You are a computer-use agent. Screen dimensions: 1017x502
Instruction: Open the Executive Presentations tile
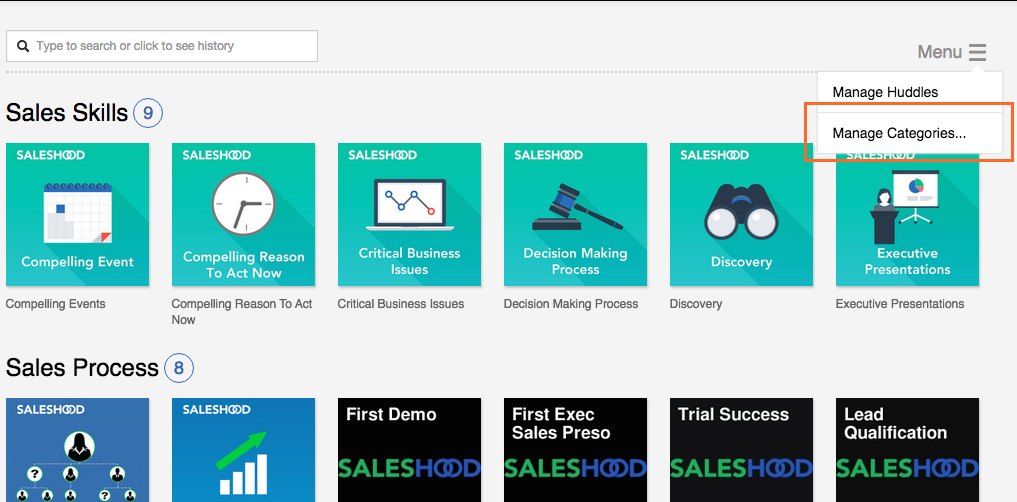(907, 215)
